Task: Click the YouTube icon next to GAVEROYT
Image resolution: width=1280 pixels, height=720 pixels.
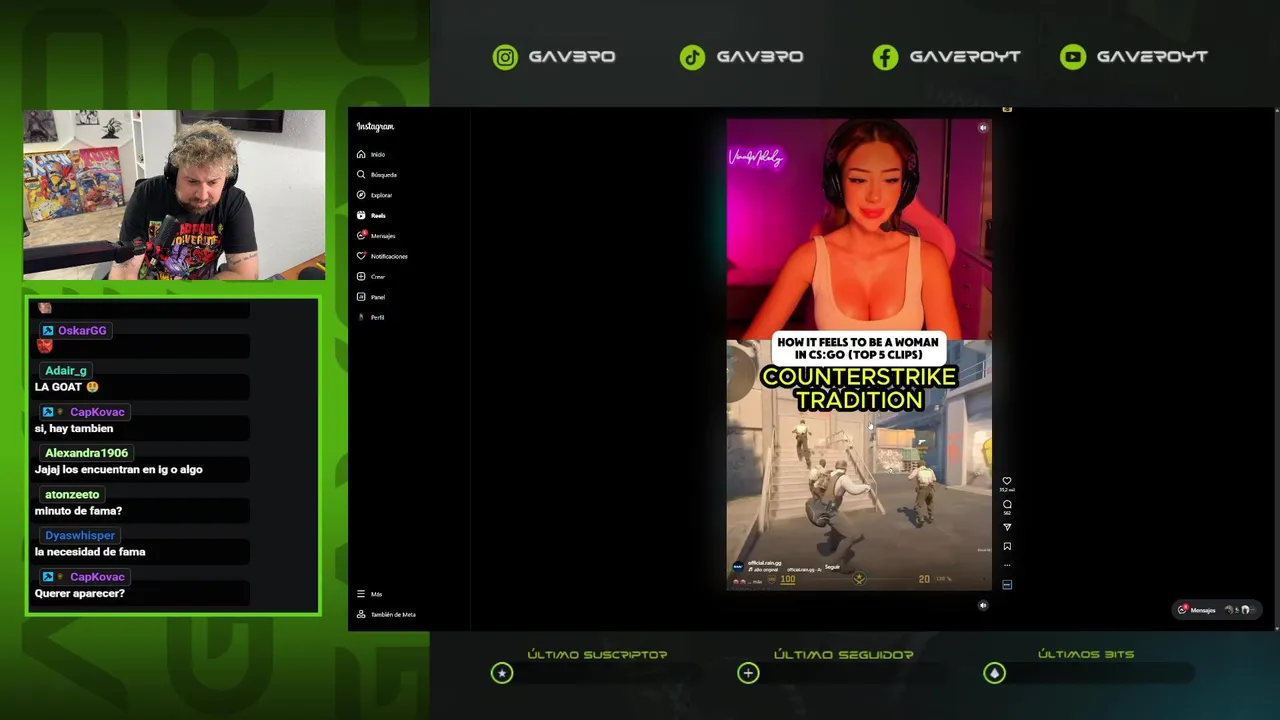Action: [x=1073, y=57]
